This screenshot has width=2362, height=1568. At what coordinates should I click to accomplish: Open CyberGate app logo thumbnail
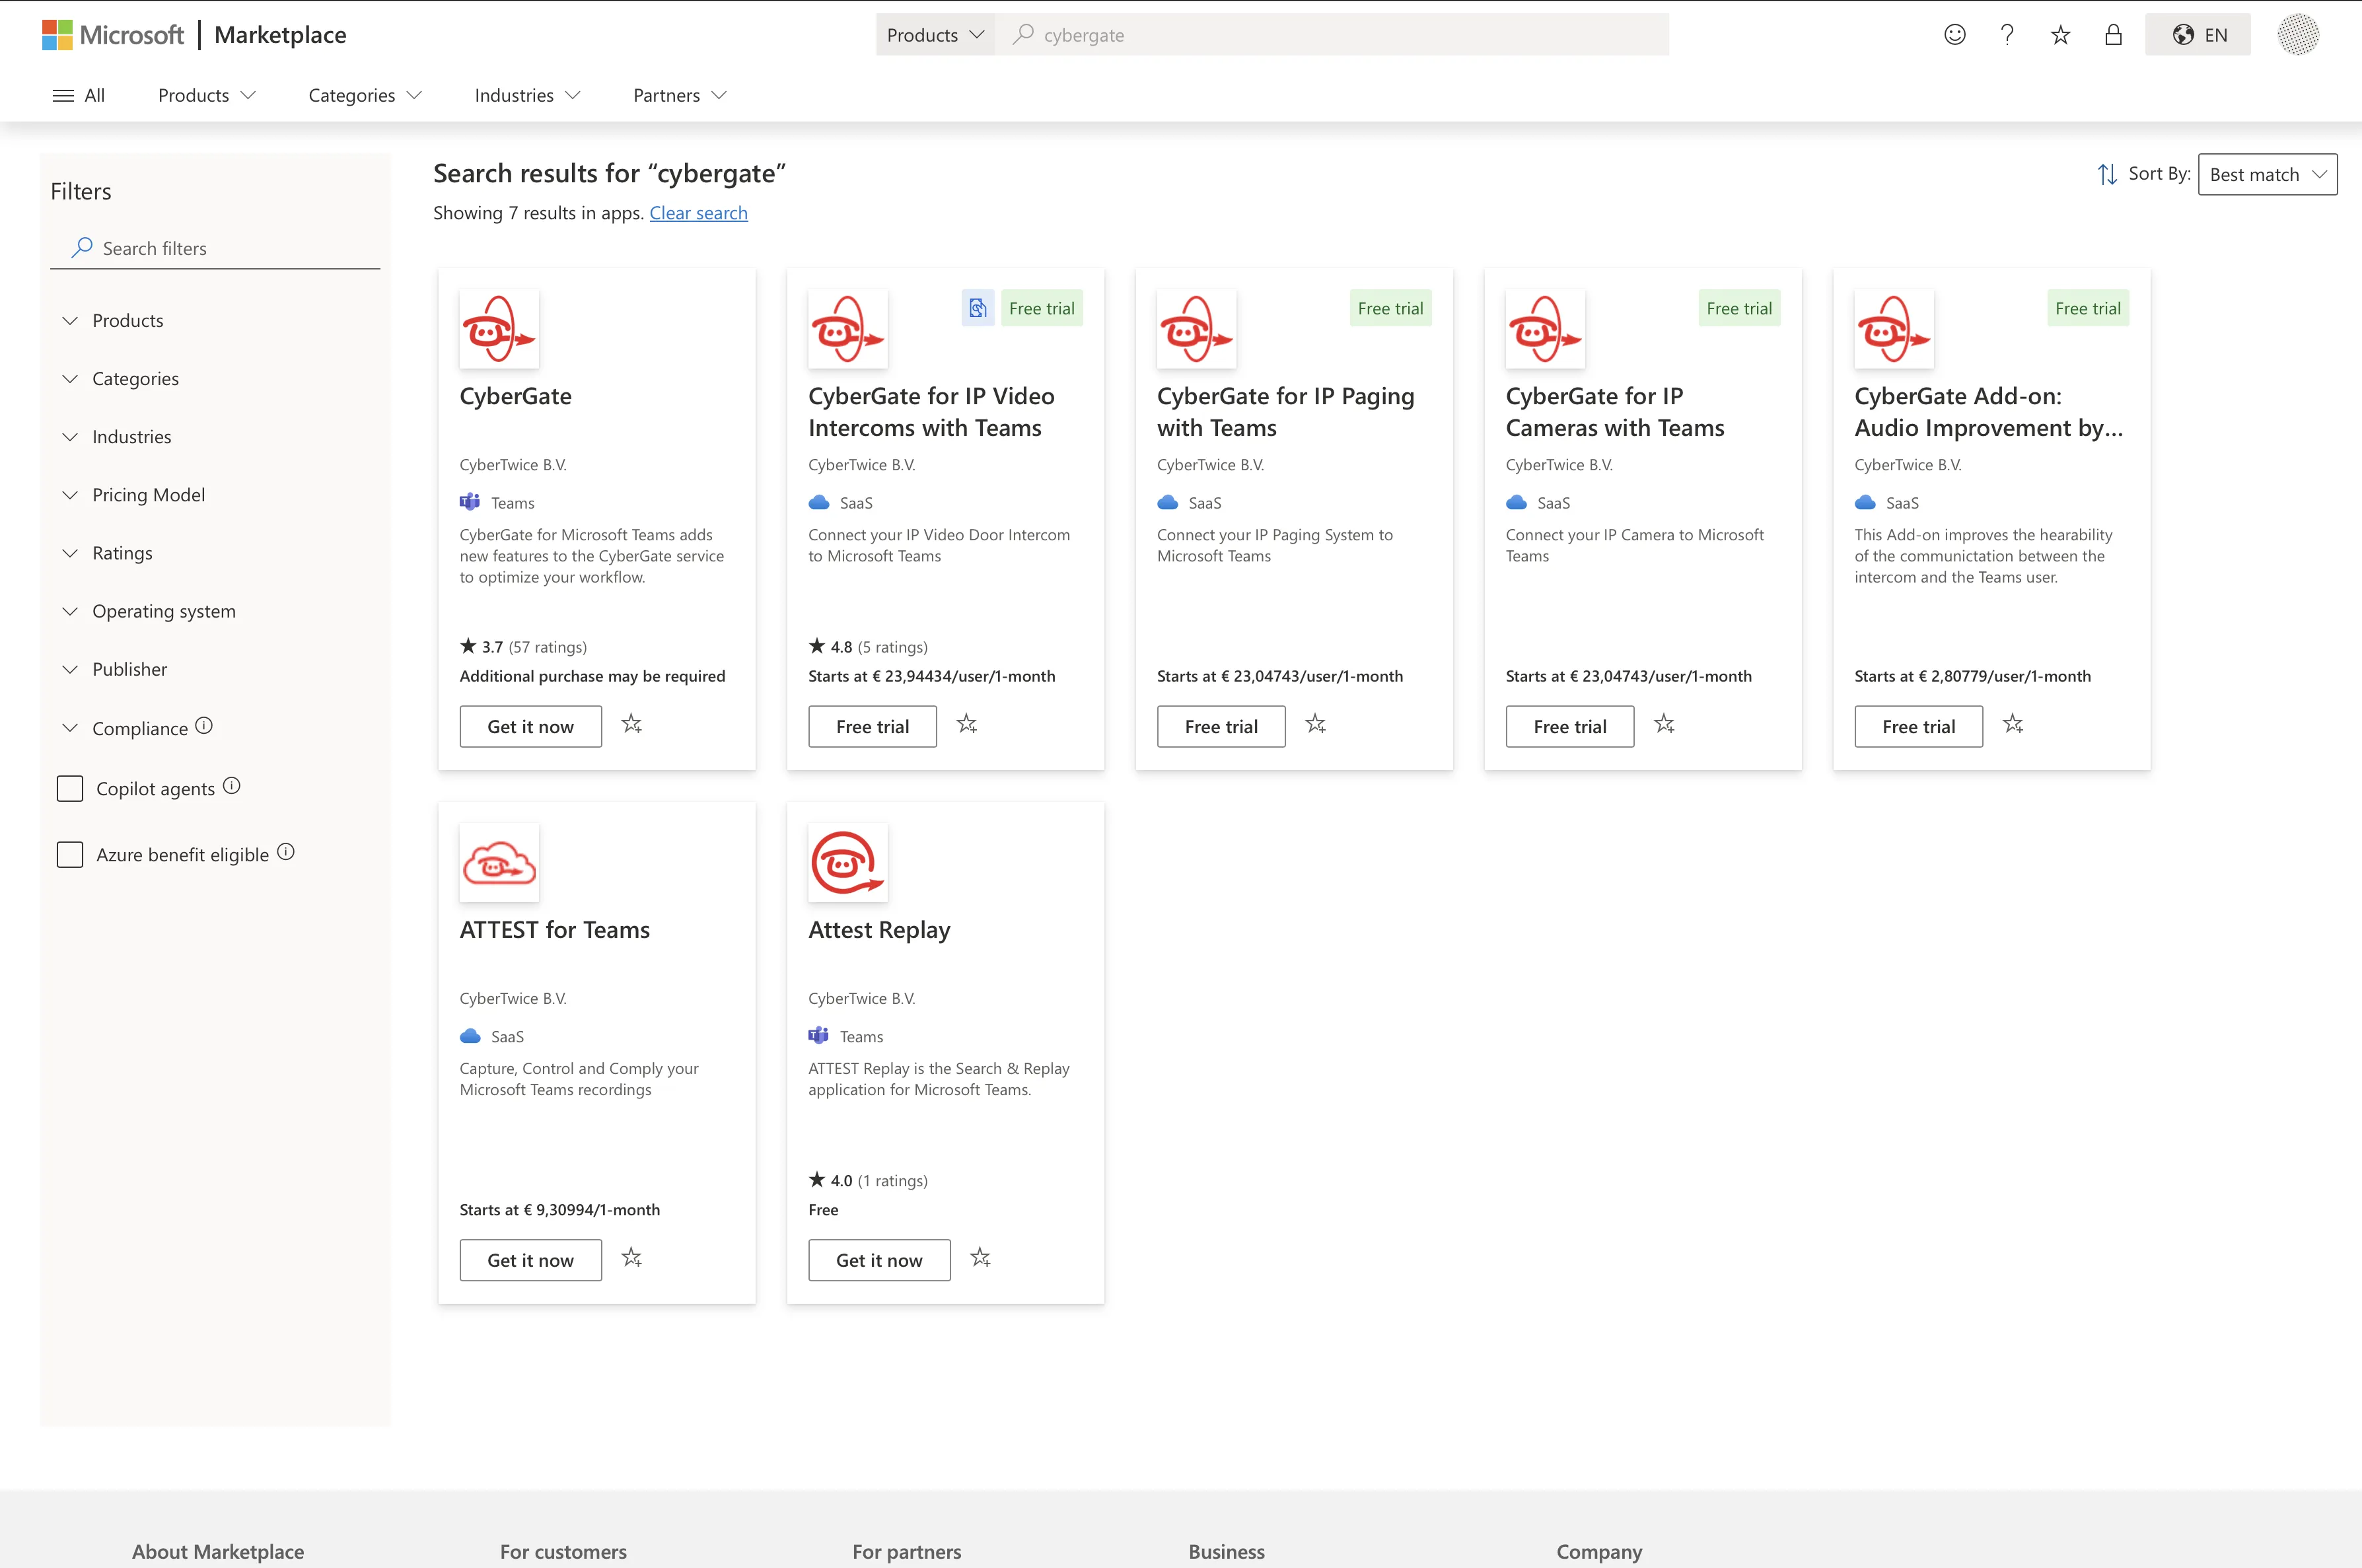(499, 329)
